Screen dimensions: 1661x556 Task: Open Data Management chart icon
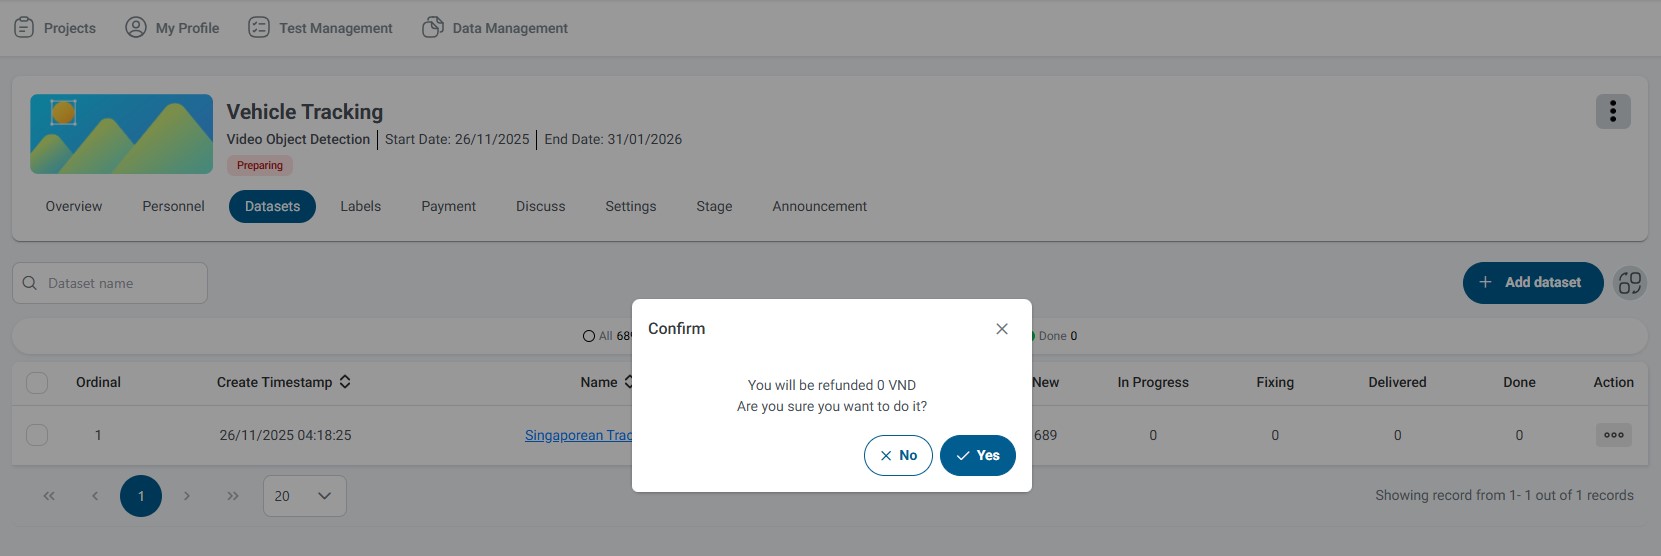(433, 28)
